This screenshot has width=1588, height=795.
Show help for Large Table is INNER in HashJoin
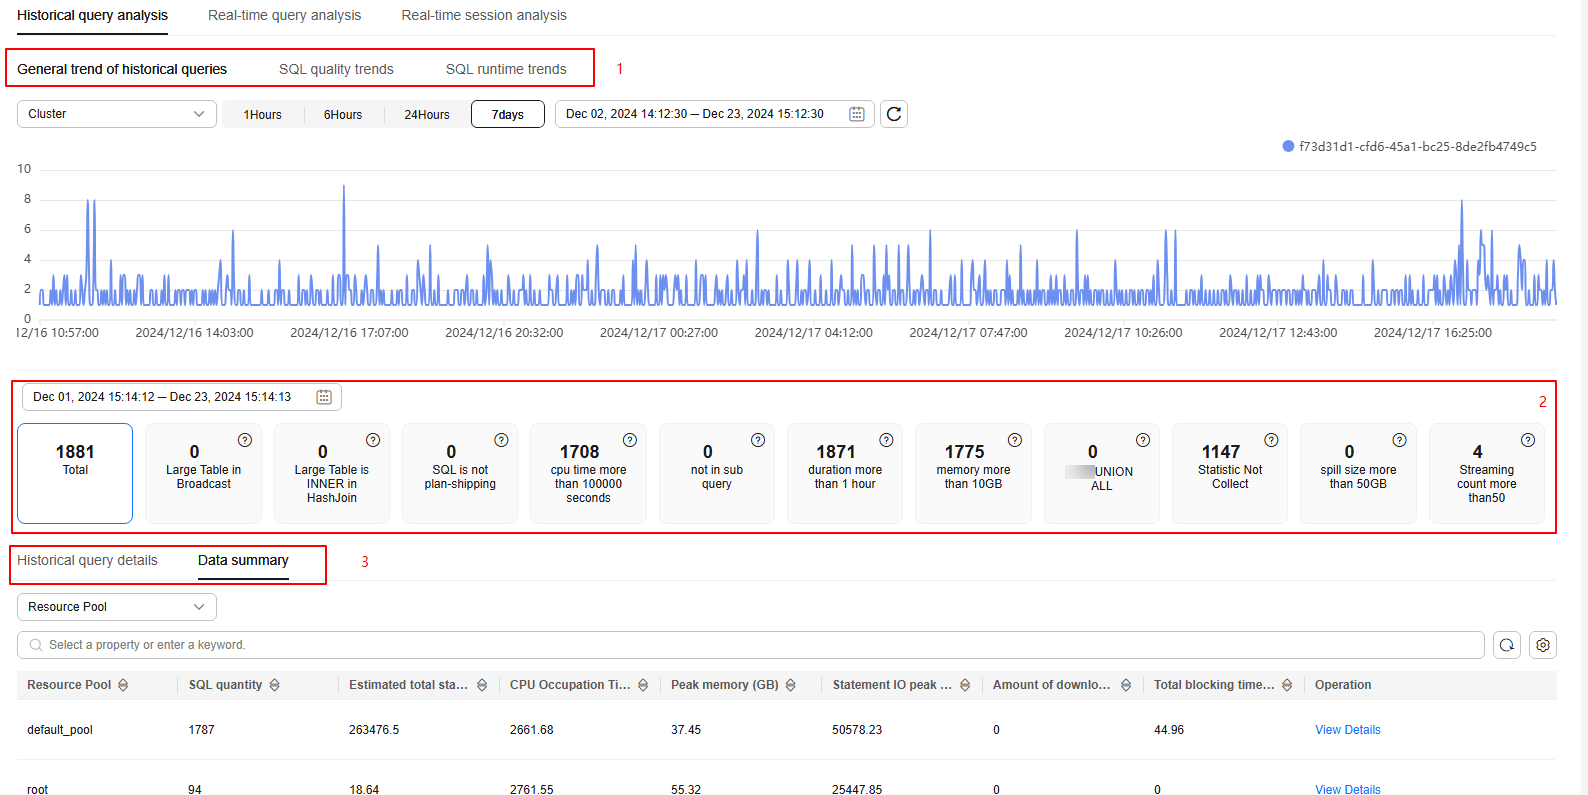click(x=373, y=440)
